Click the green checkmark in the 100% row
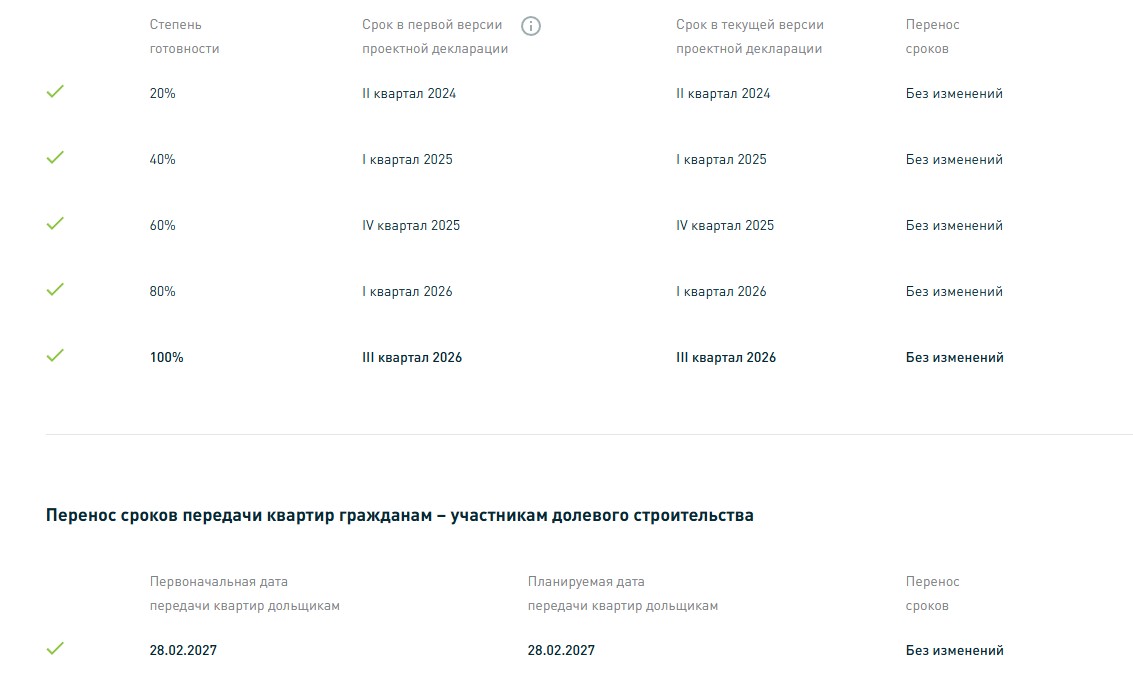1133x685 pixels. 55,356
